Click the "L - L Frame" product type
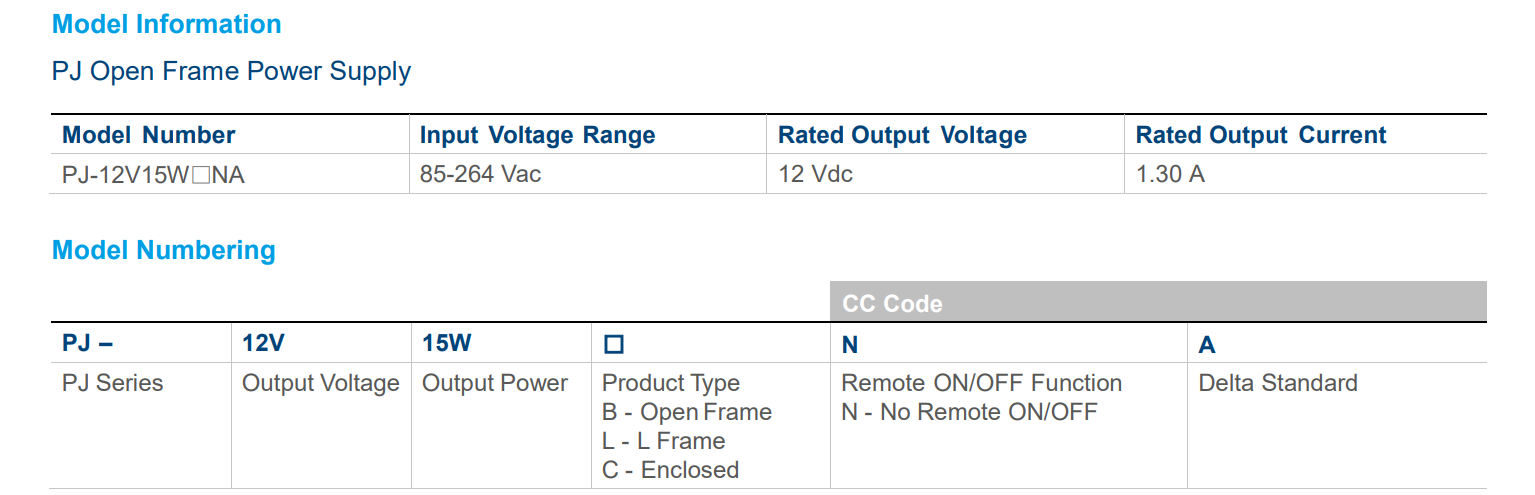The width and height of the screenshot is (1535, 495). [x=663, y=441]
